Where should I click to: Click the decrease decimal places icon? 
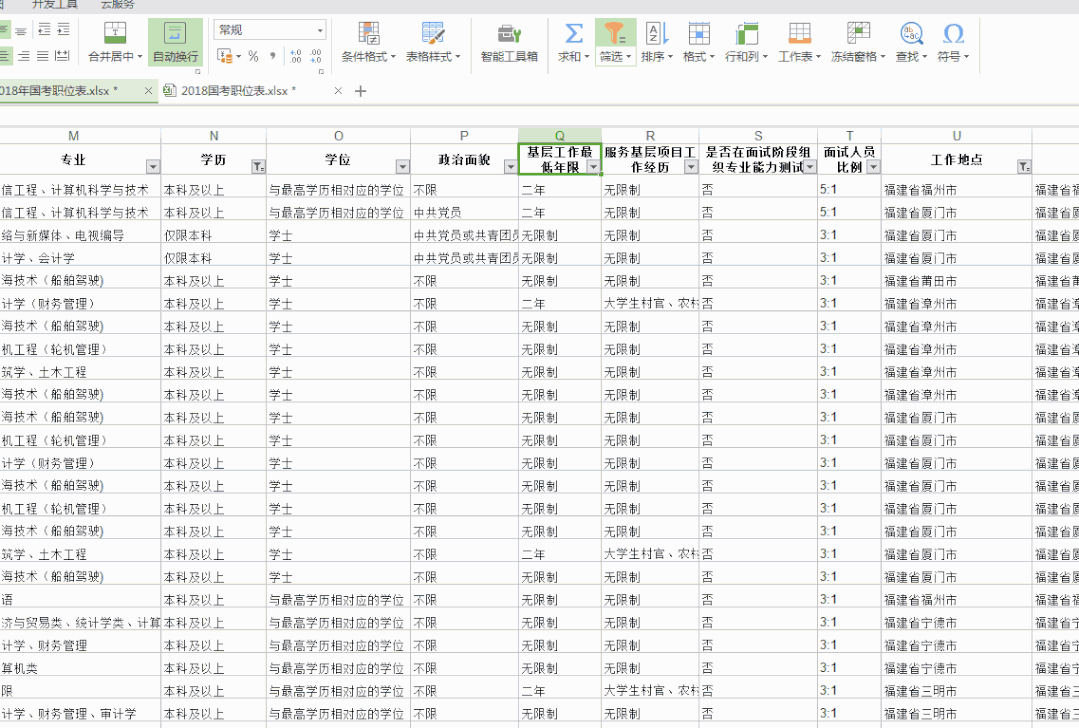[x=316, y=56]
